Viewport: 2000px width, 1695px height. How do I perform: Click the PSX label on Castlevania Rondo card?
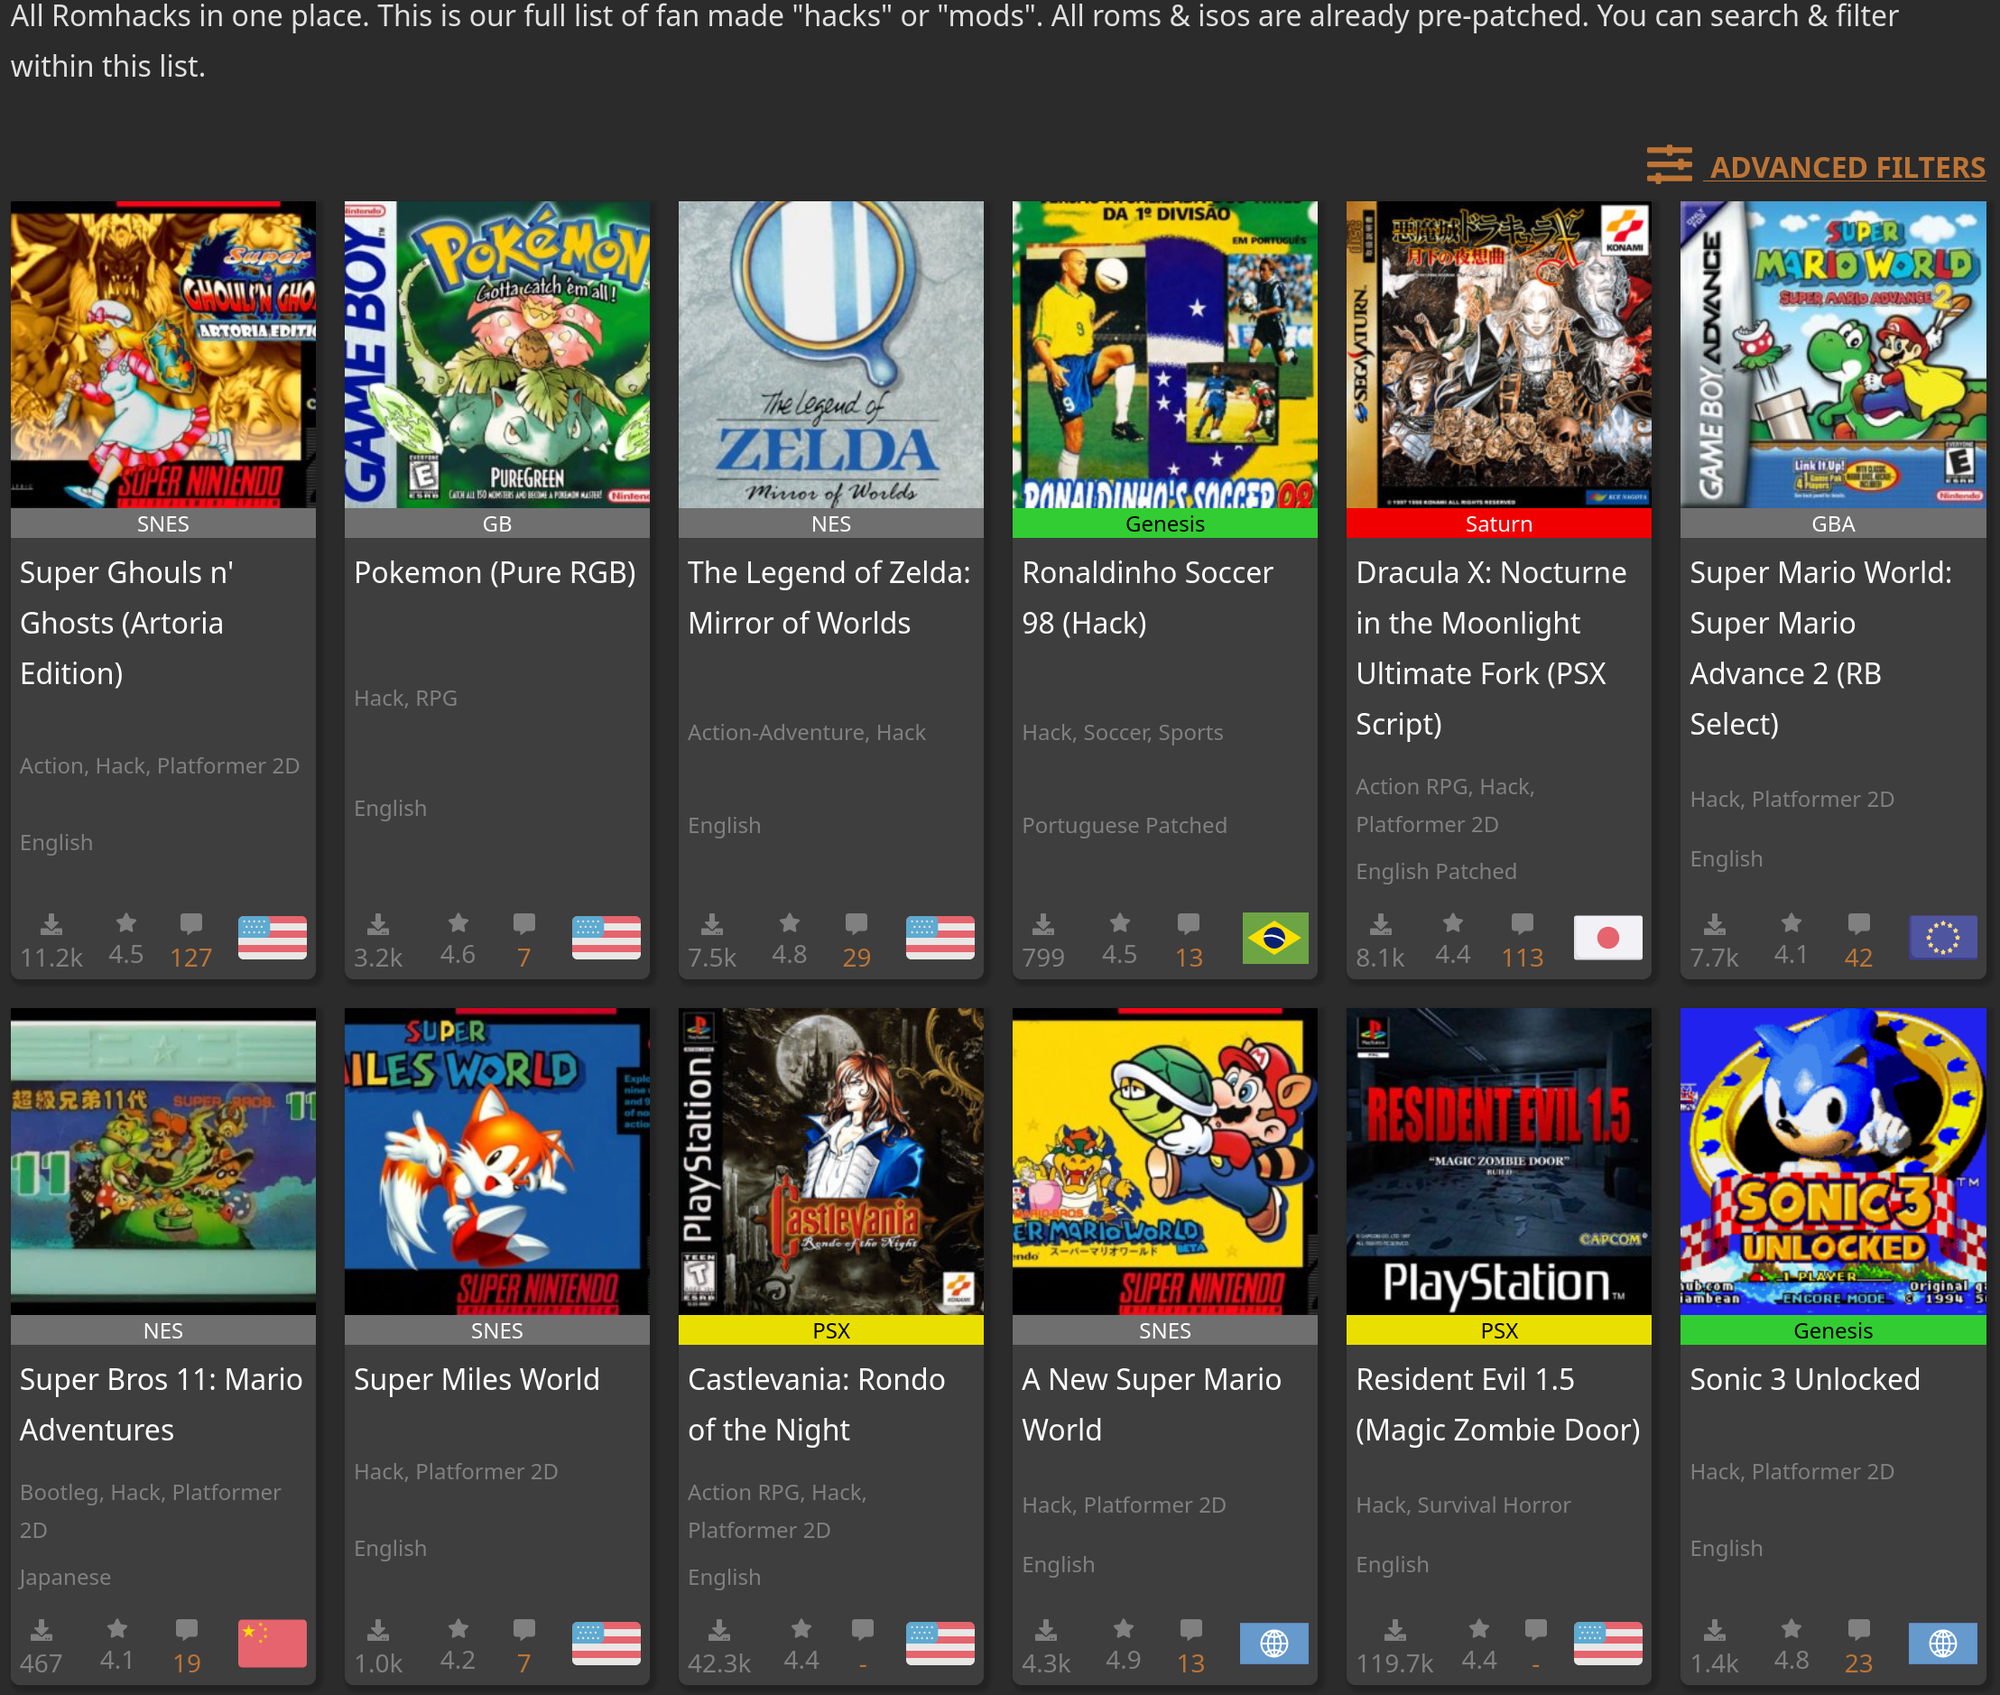tap(831, 1330)
